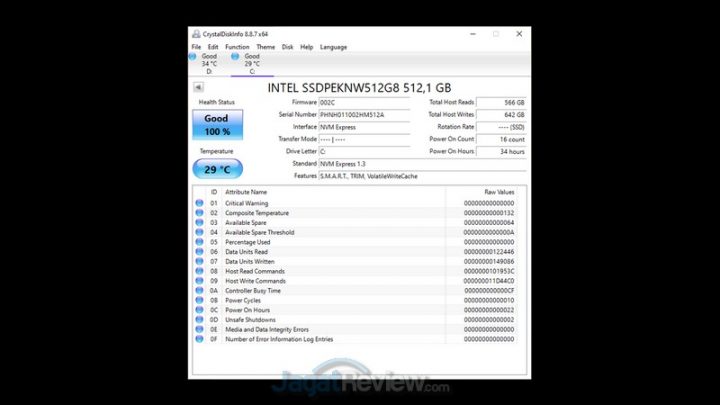Open the Language menu
The width and height of the screenshot is (720, 405).
(333, 47)
